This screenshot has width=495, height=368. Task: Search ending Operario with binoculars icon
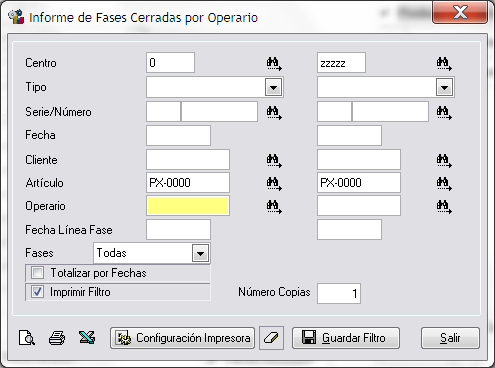pyautogui.click(x=444, y=206)
